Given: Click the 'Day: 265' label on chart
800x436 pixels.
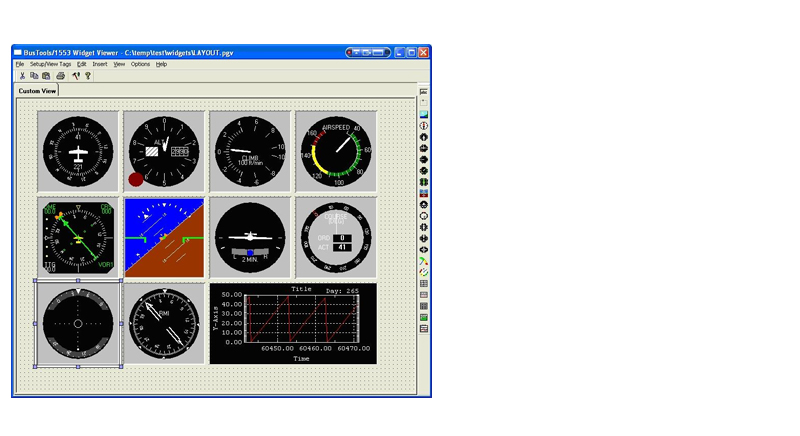Looking at the screenshot, I should pos(342,291).
